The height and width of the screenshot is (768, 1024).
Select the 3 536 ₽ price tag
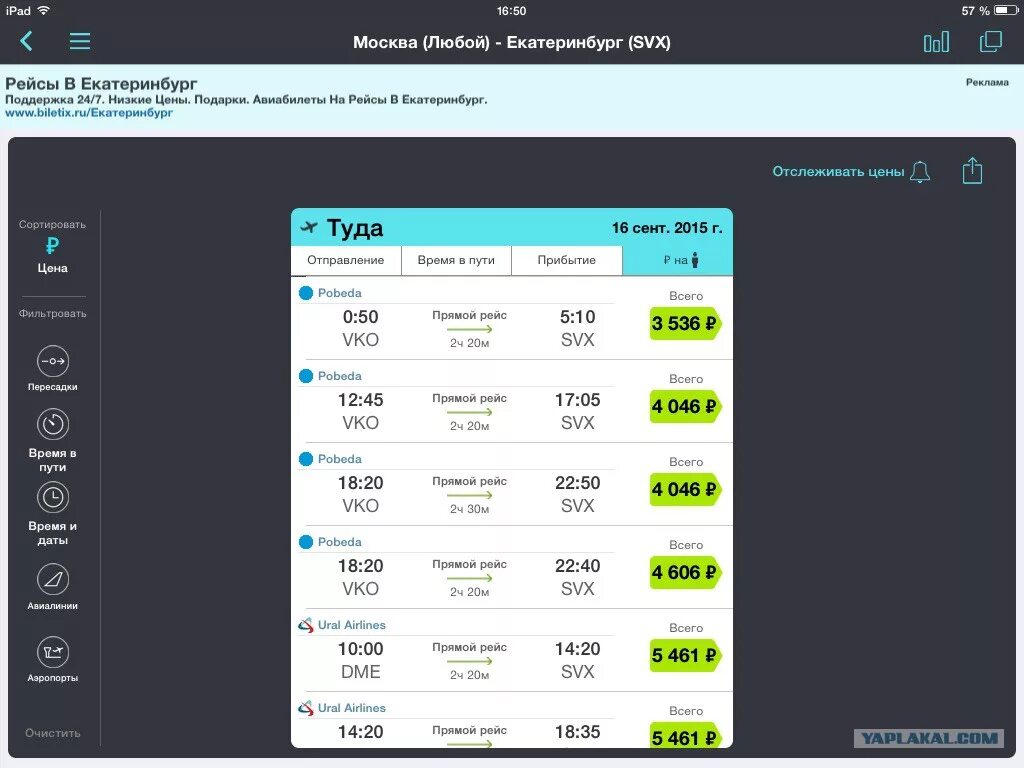[685, 323]
